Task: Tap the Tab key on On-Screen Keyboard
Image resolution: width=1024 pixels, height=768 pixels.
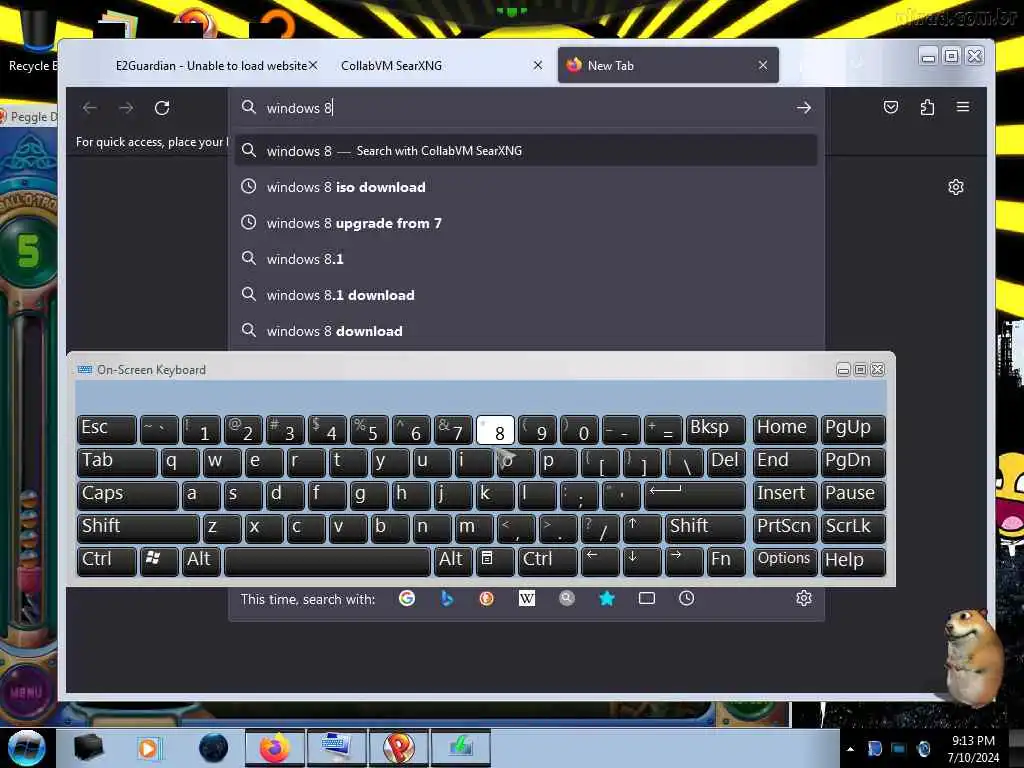Action: click(117, 462)
